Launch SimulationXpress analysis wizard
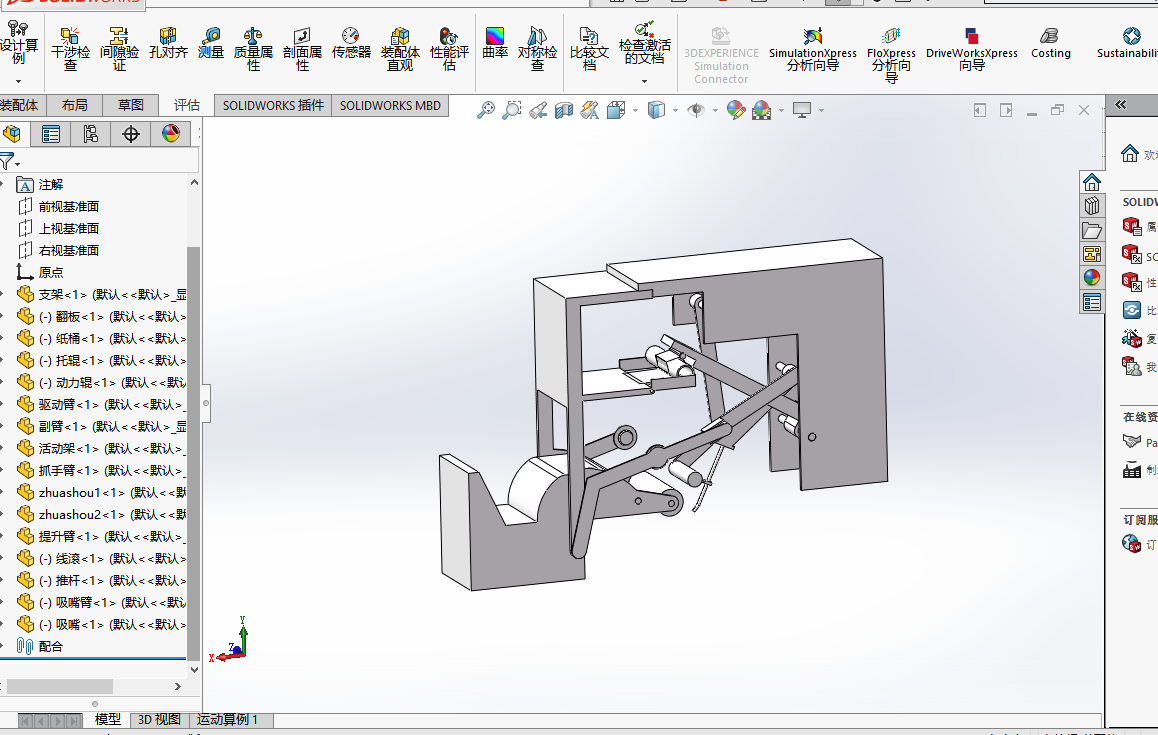1158x735 pixels. (x=812, y=49)
